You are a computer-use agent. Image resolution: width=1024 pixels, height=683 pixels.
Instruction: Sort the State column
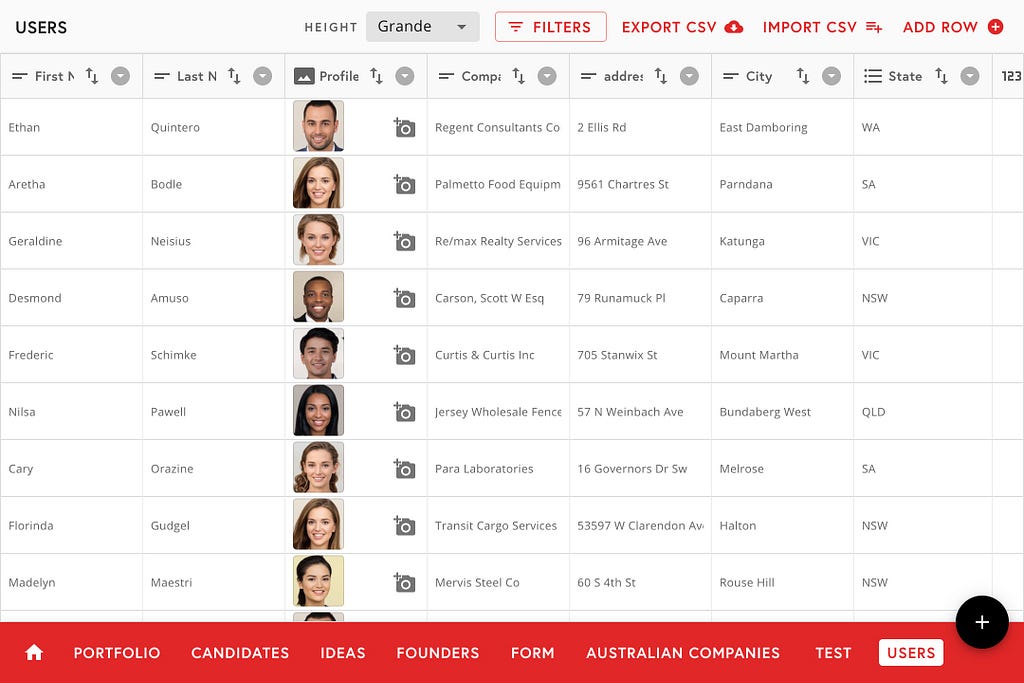coord(941,76)
